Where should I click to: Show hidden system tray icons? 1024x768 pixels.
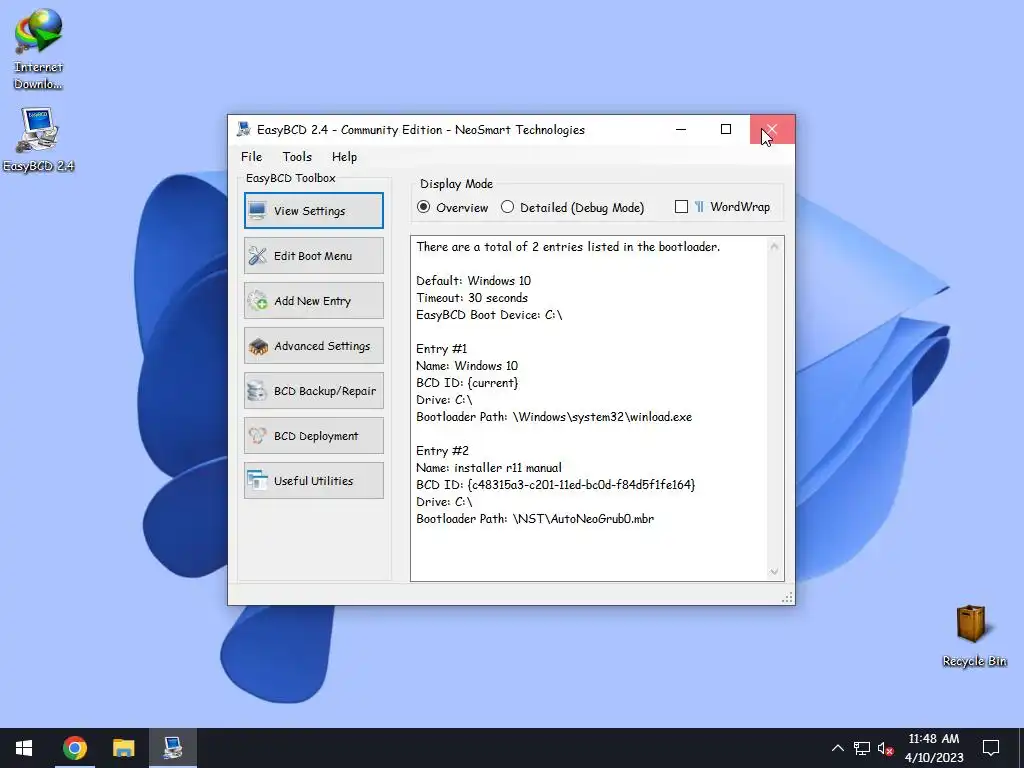click(x=837, y=748)
